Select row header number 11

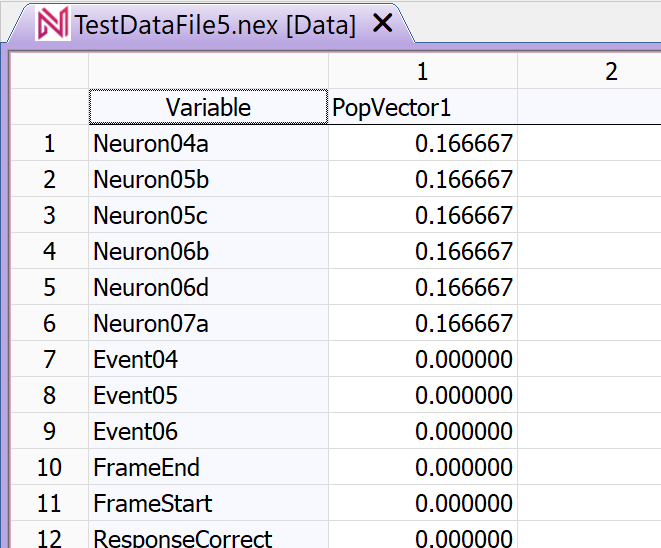[49, 503]
